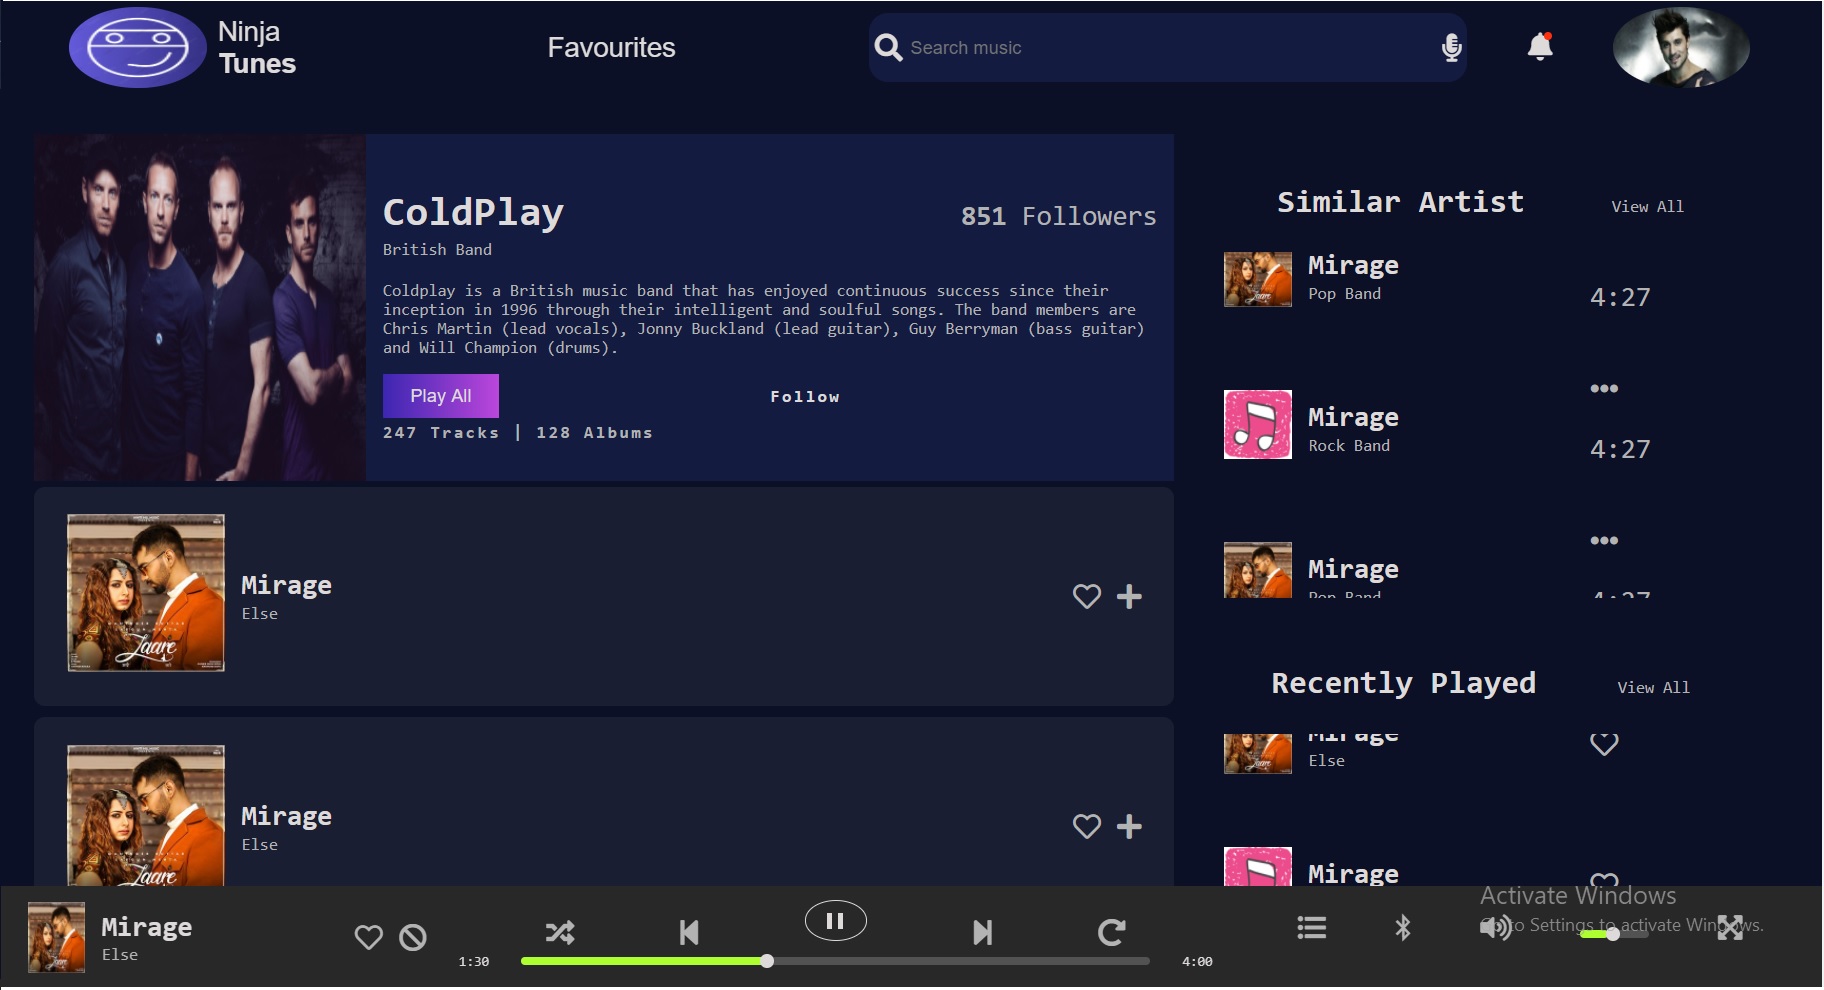Enter fullscreen mode from the player bar
This screenshot has width=1824, height=990.
tap(1731, 928)
